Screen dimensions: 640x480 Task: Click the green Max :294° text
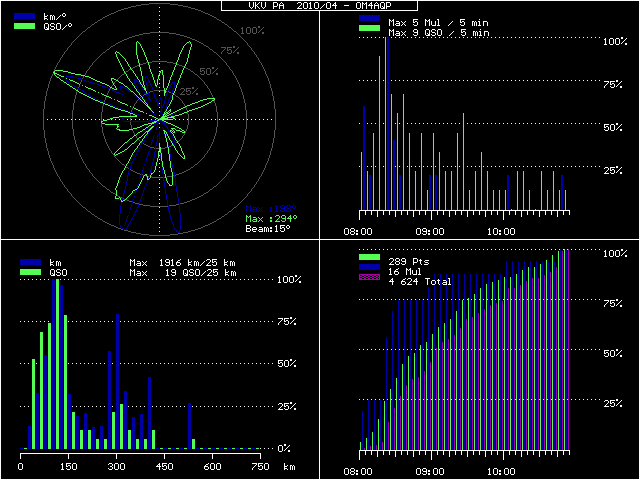tap(271, 218)
